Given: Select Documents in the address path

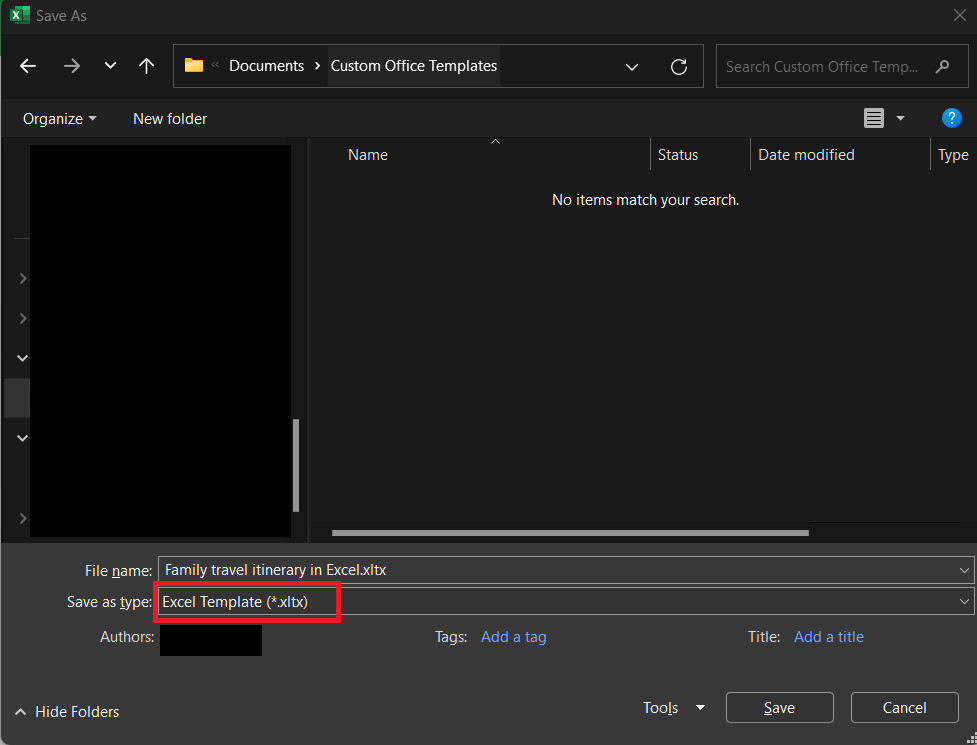Looking at the screenshot, I should 267,66.
